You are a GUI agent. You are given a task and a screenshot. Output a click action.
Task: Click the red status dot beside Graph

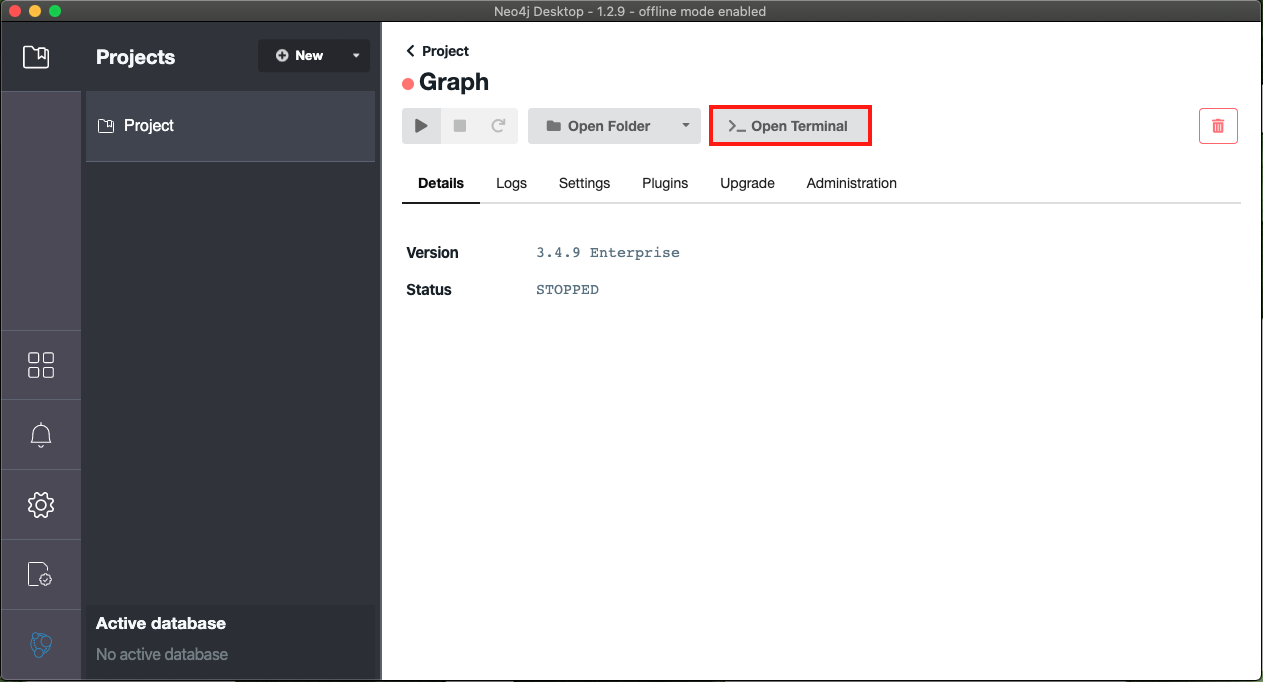[408, 84]
